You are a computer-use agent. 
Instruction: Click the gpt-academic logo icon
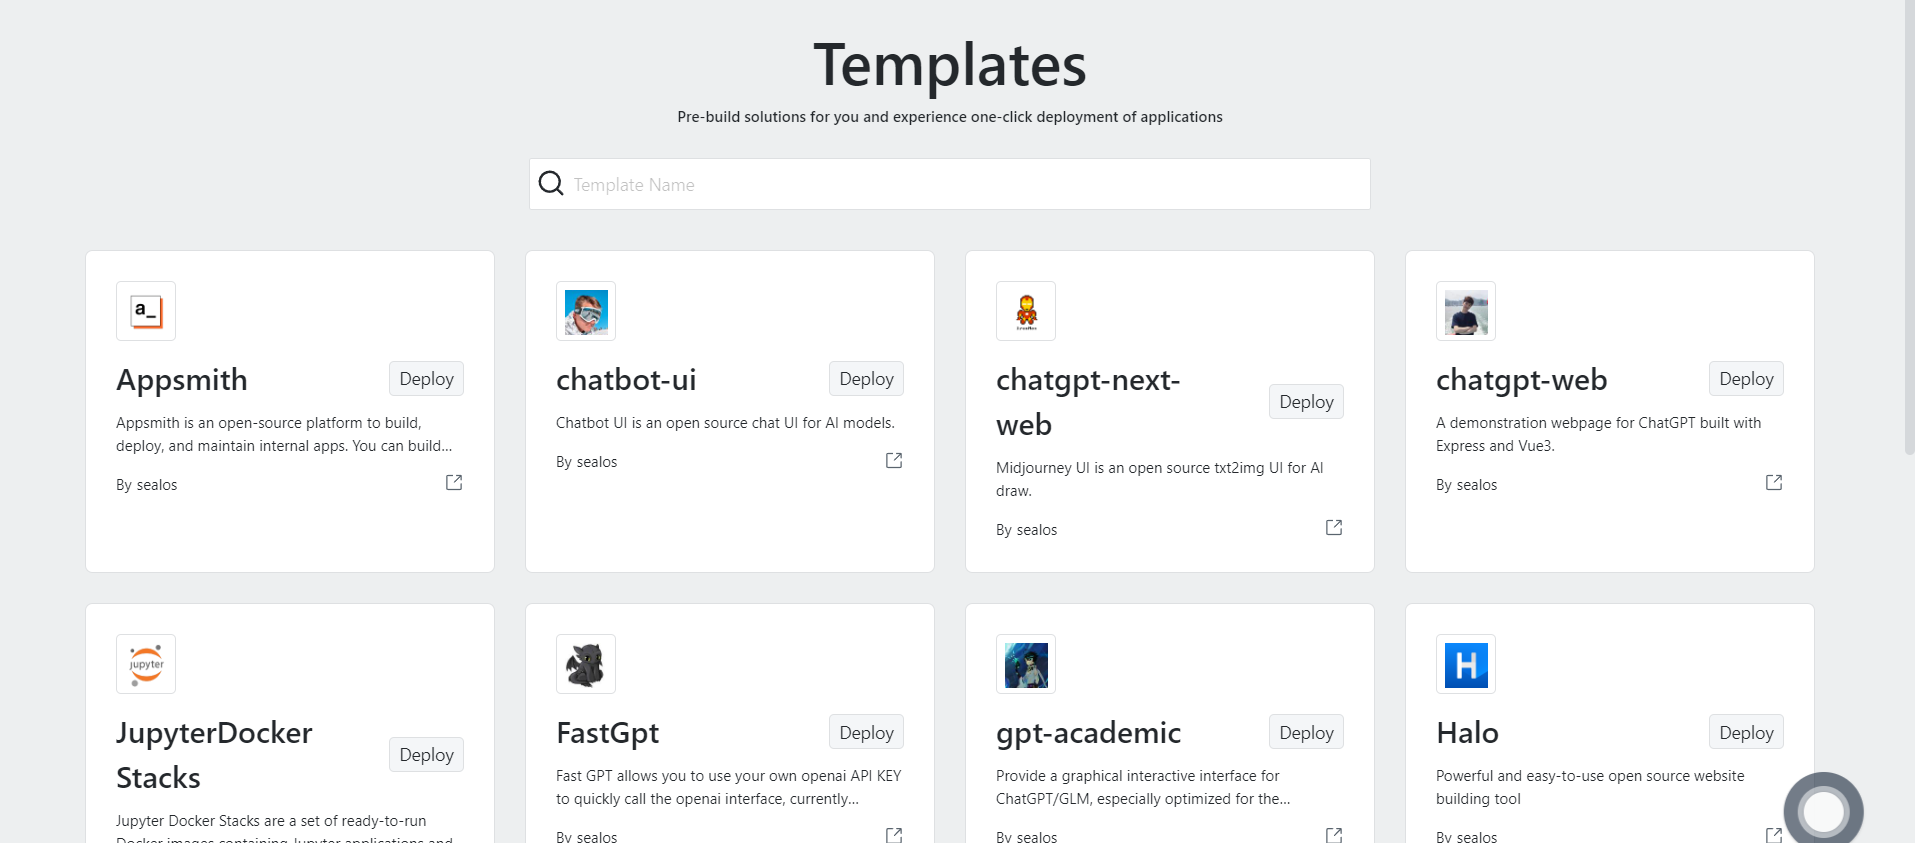(1026, 664)
